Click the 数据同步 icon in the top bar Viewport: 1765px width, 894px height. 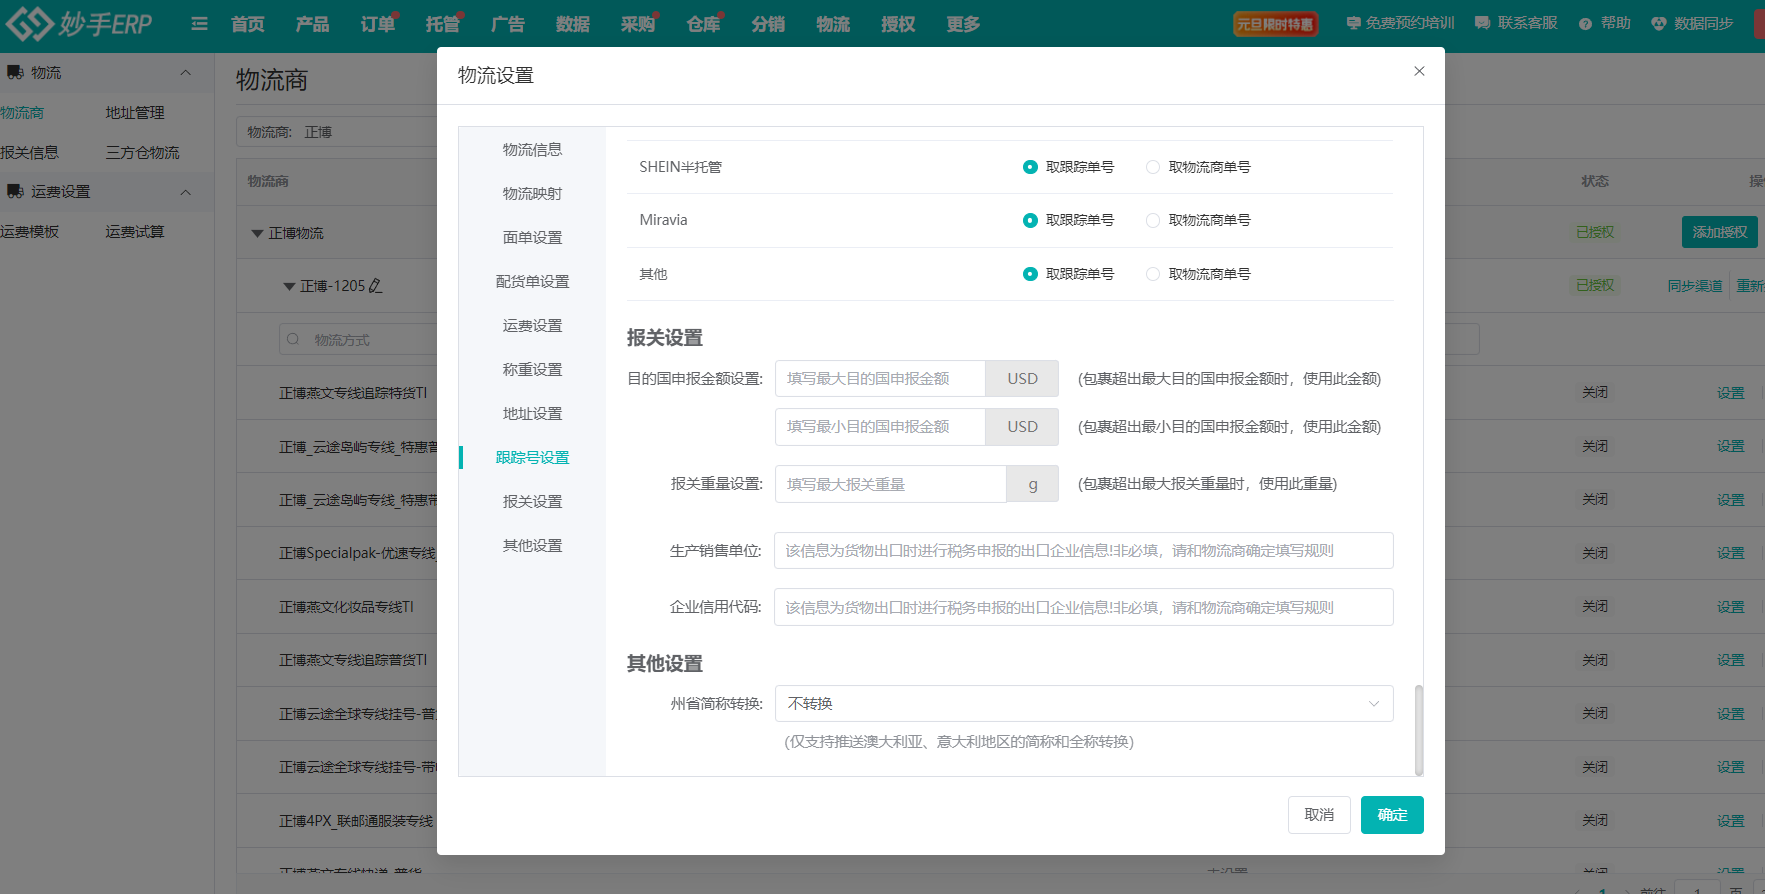pyautogui.click(x=1658, y=24)
